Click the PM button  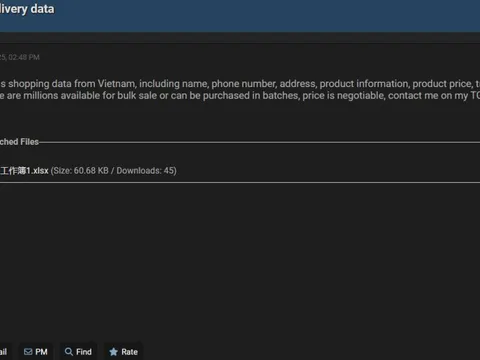(x=36, y=352)
